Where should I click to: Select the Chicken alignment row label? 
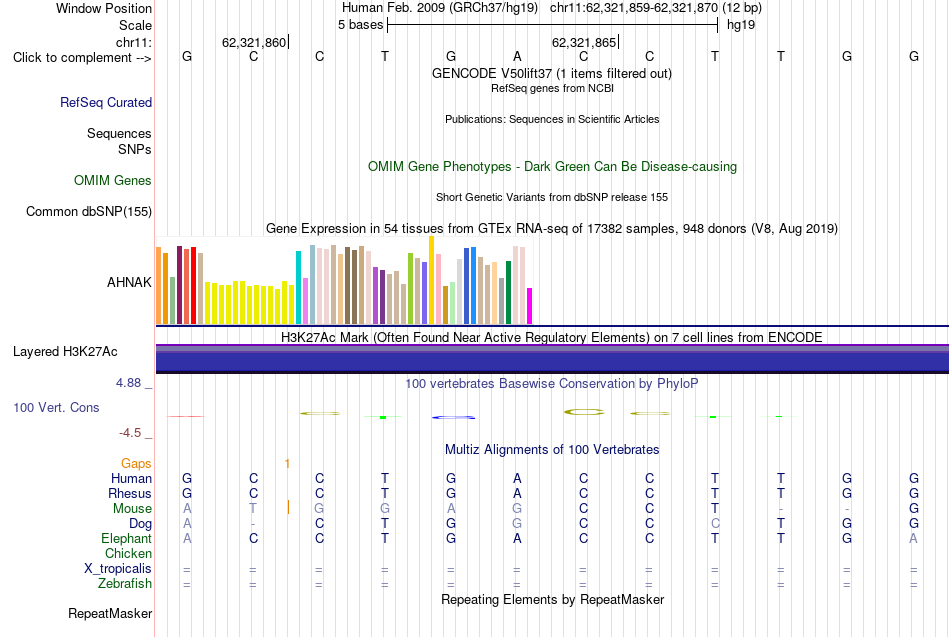(128, 553)
